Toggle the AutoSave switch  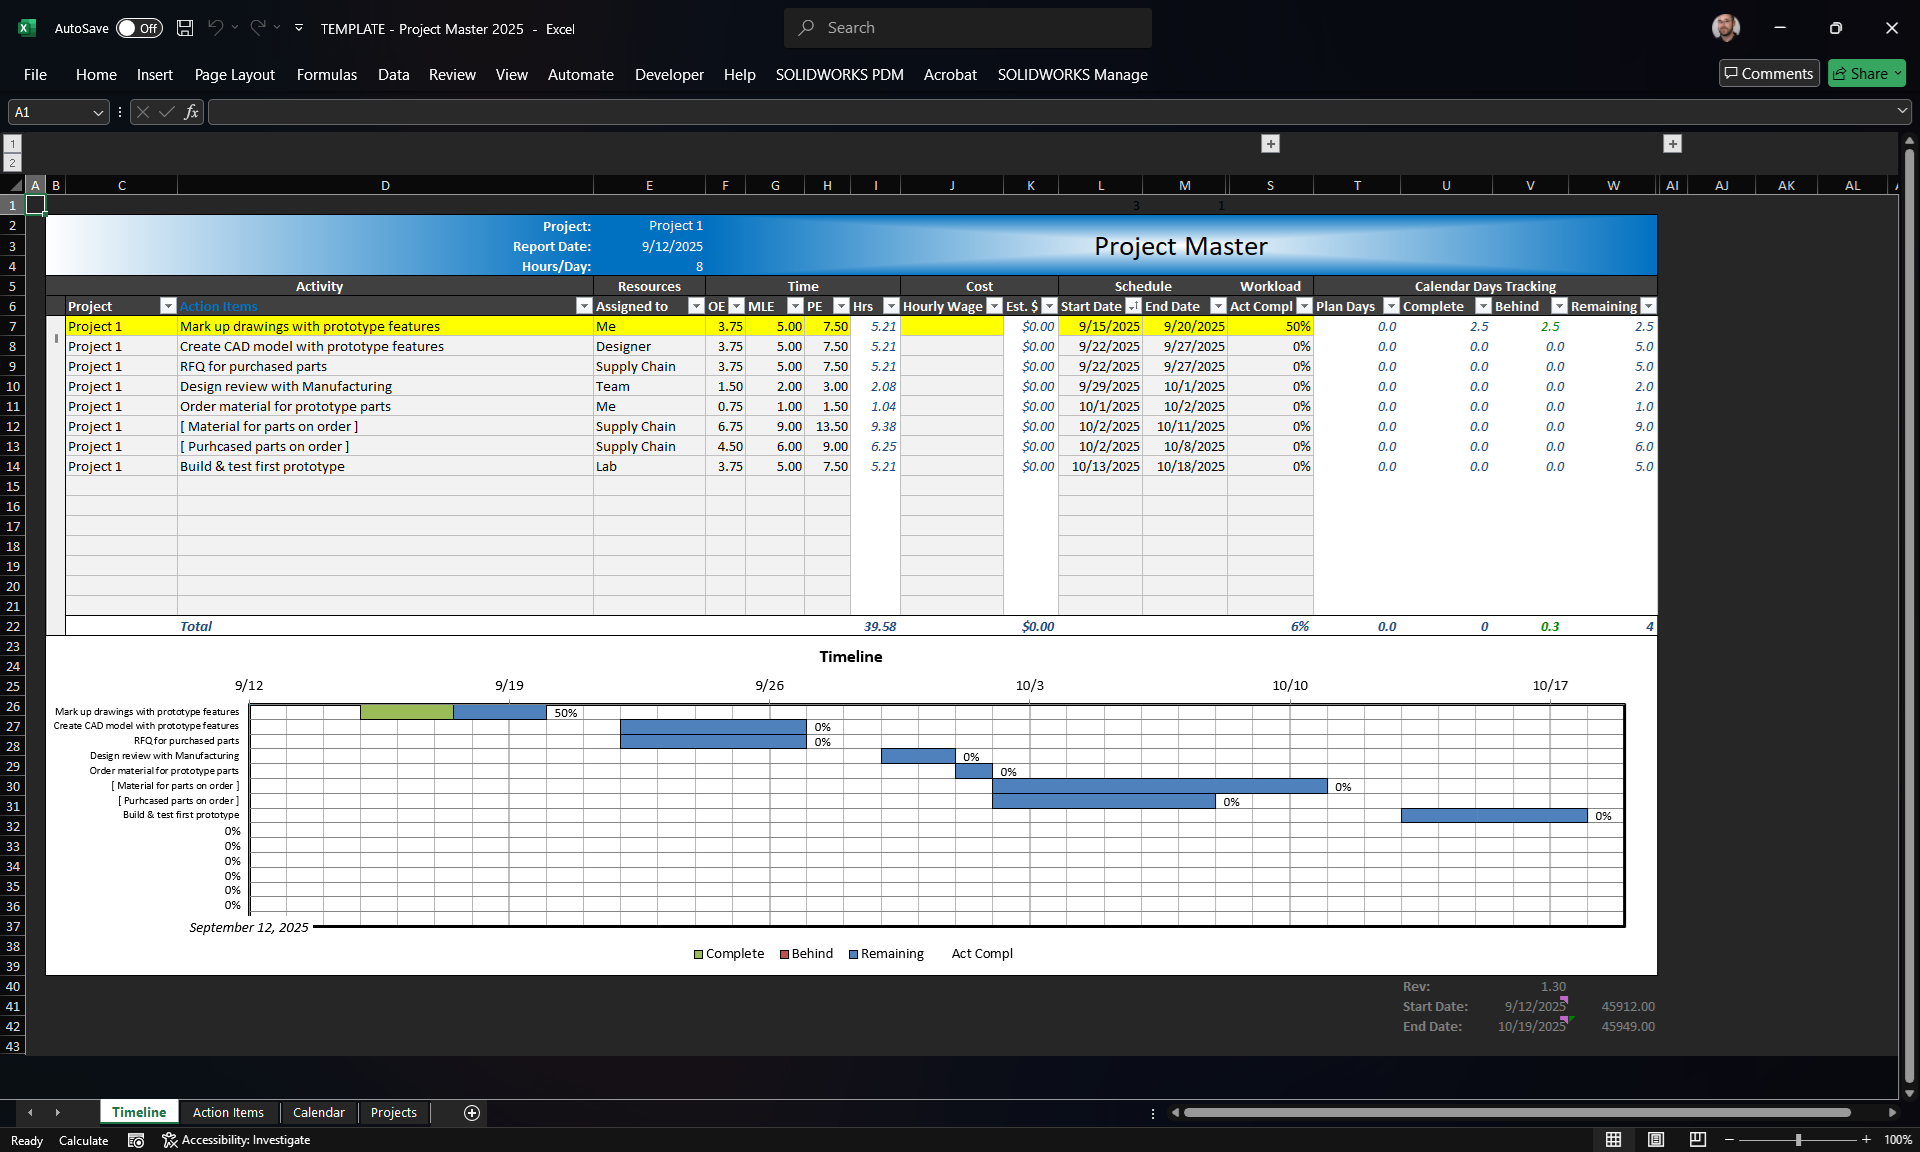click(x=139, y=28)
